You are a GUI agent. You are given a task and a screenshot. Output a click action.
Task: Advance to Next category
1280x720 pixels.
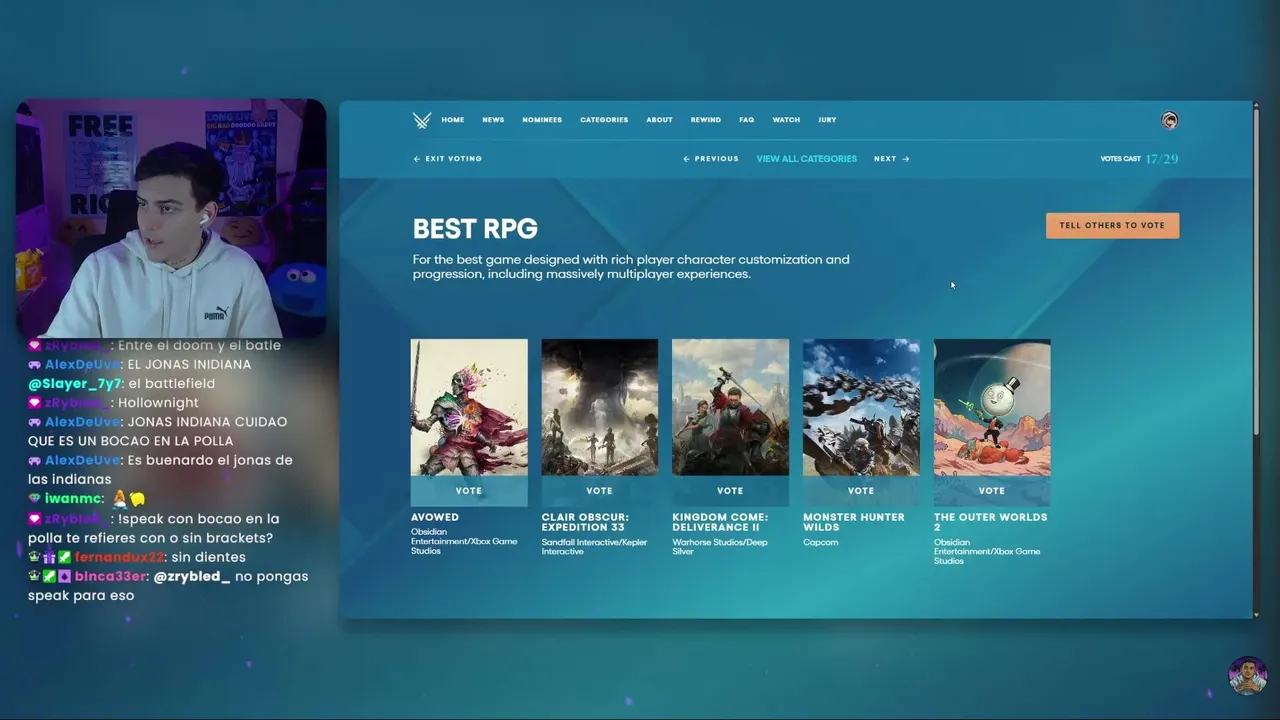[891, 159]
